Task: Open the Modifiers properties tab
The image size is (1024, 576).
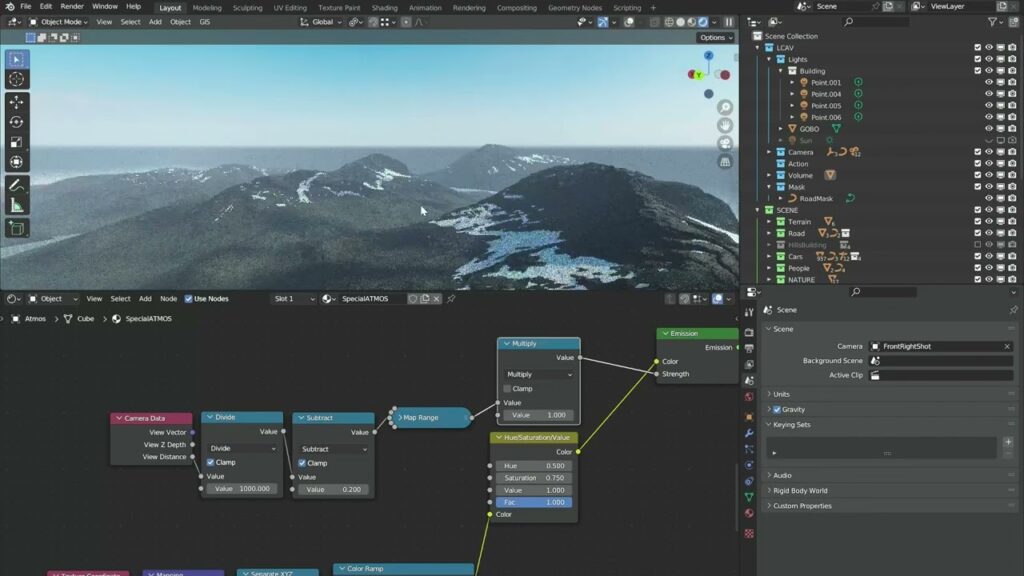Action: tap(749, 433)
